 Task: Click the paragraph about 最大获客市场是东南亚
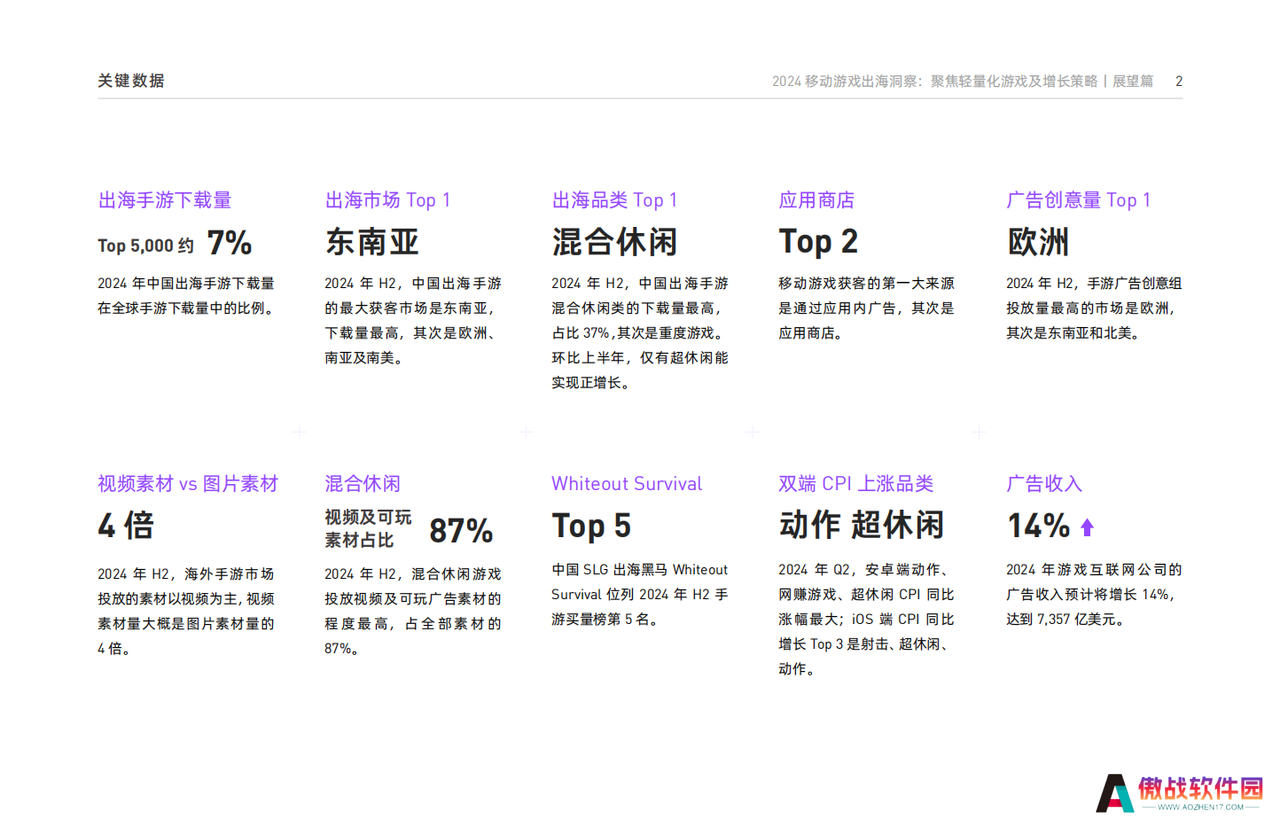(414, 321)
